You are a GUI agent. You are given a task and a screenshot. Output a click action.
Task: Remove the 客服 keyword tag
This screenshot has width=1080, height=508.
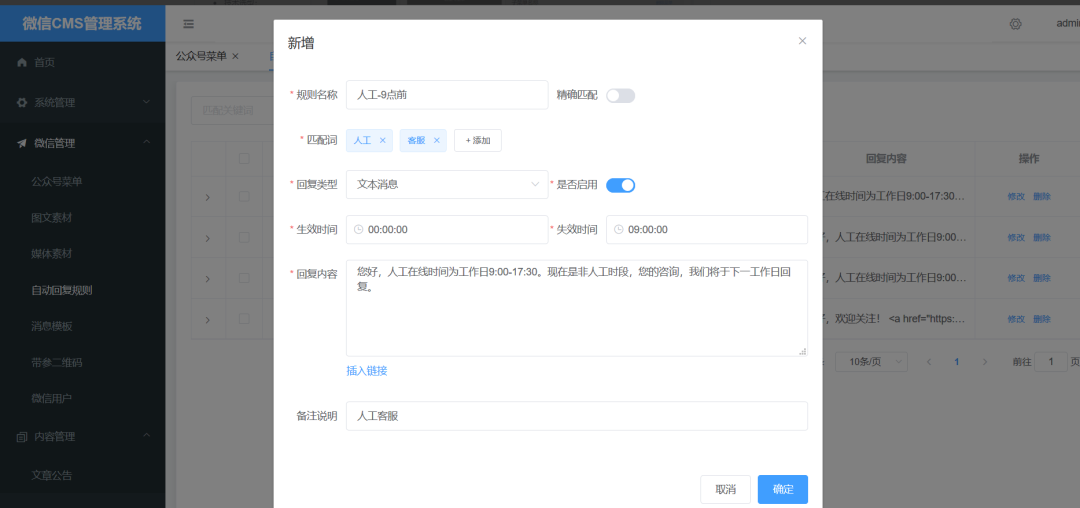tap(436, 140)
